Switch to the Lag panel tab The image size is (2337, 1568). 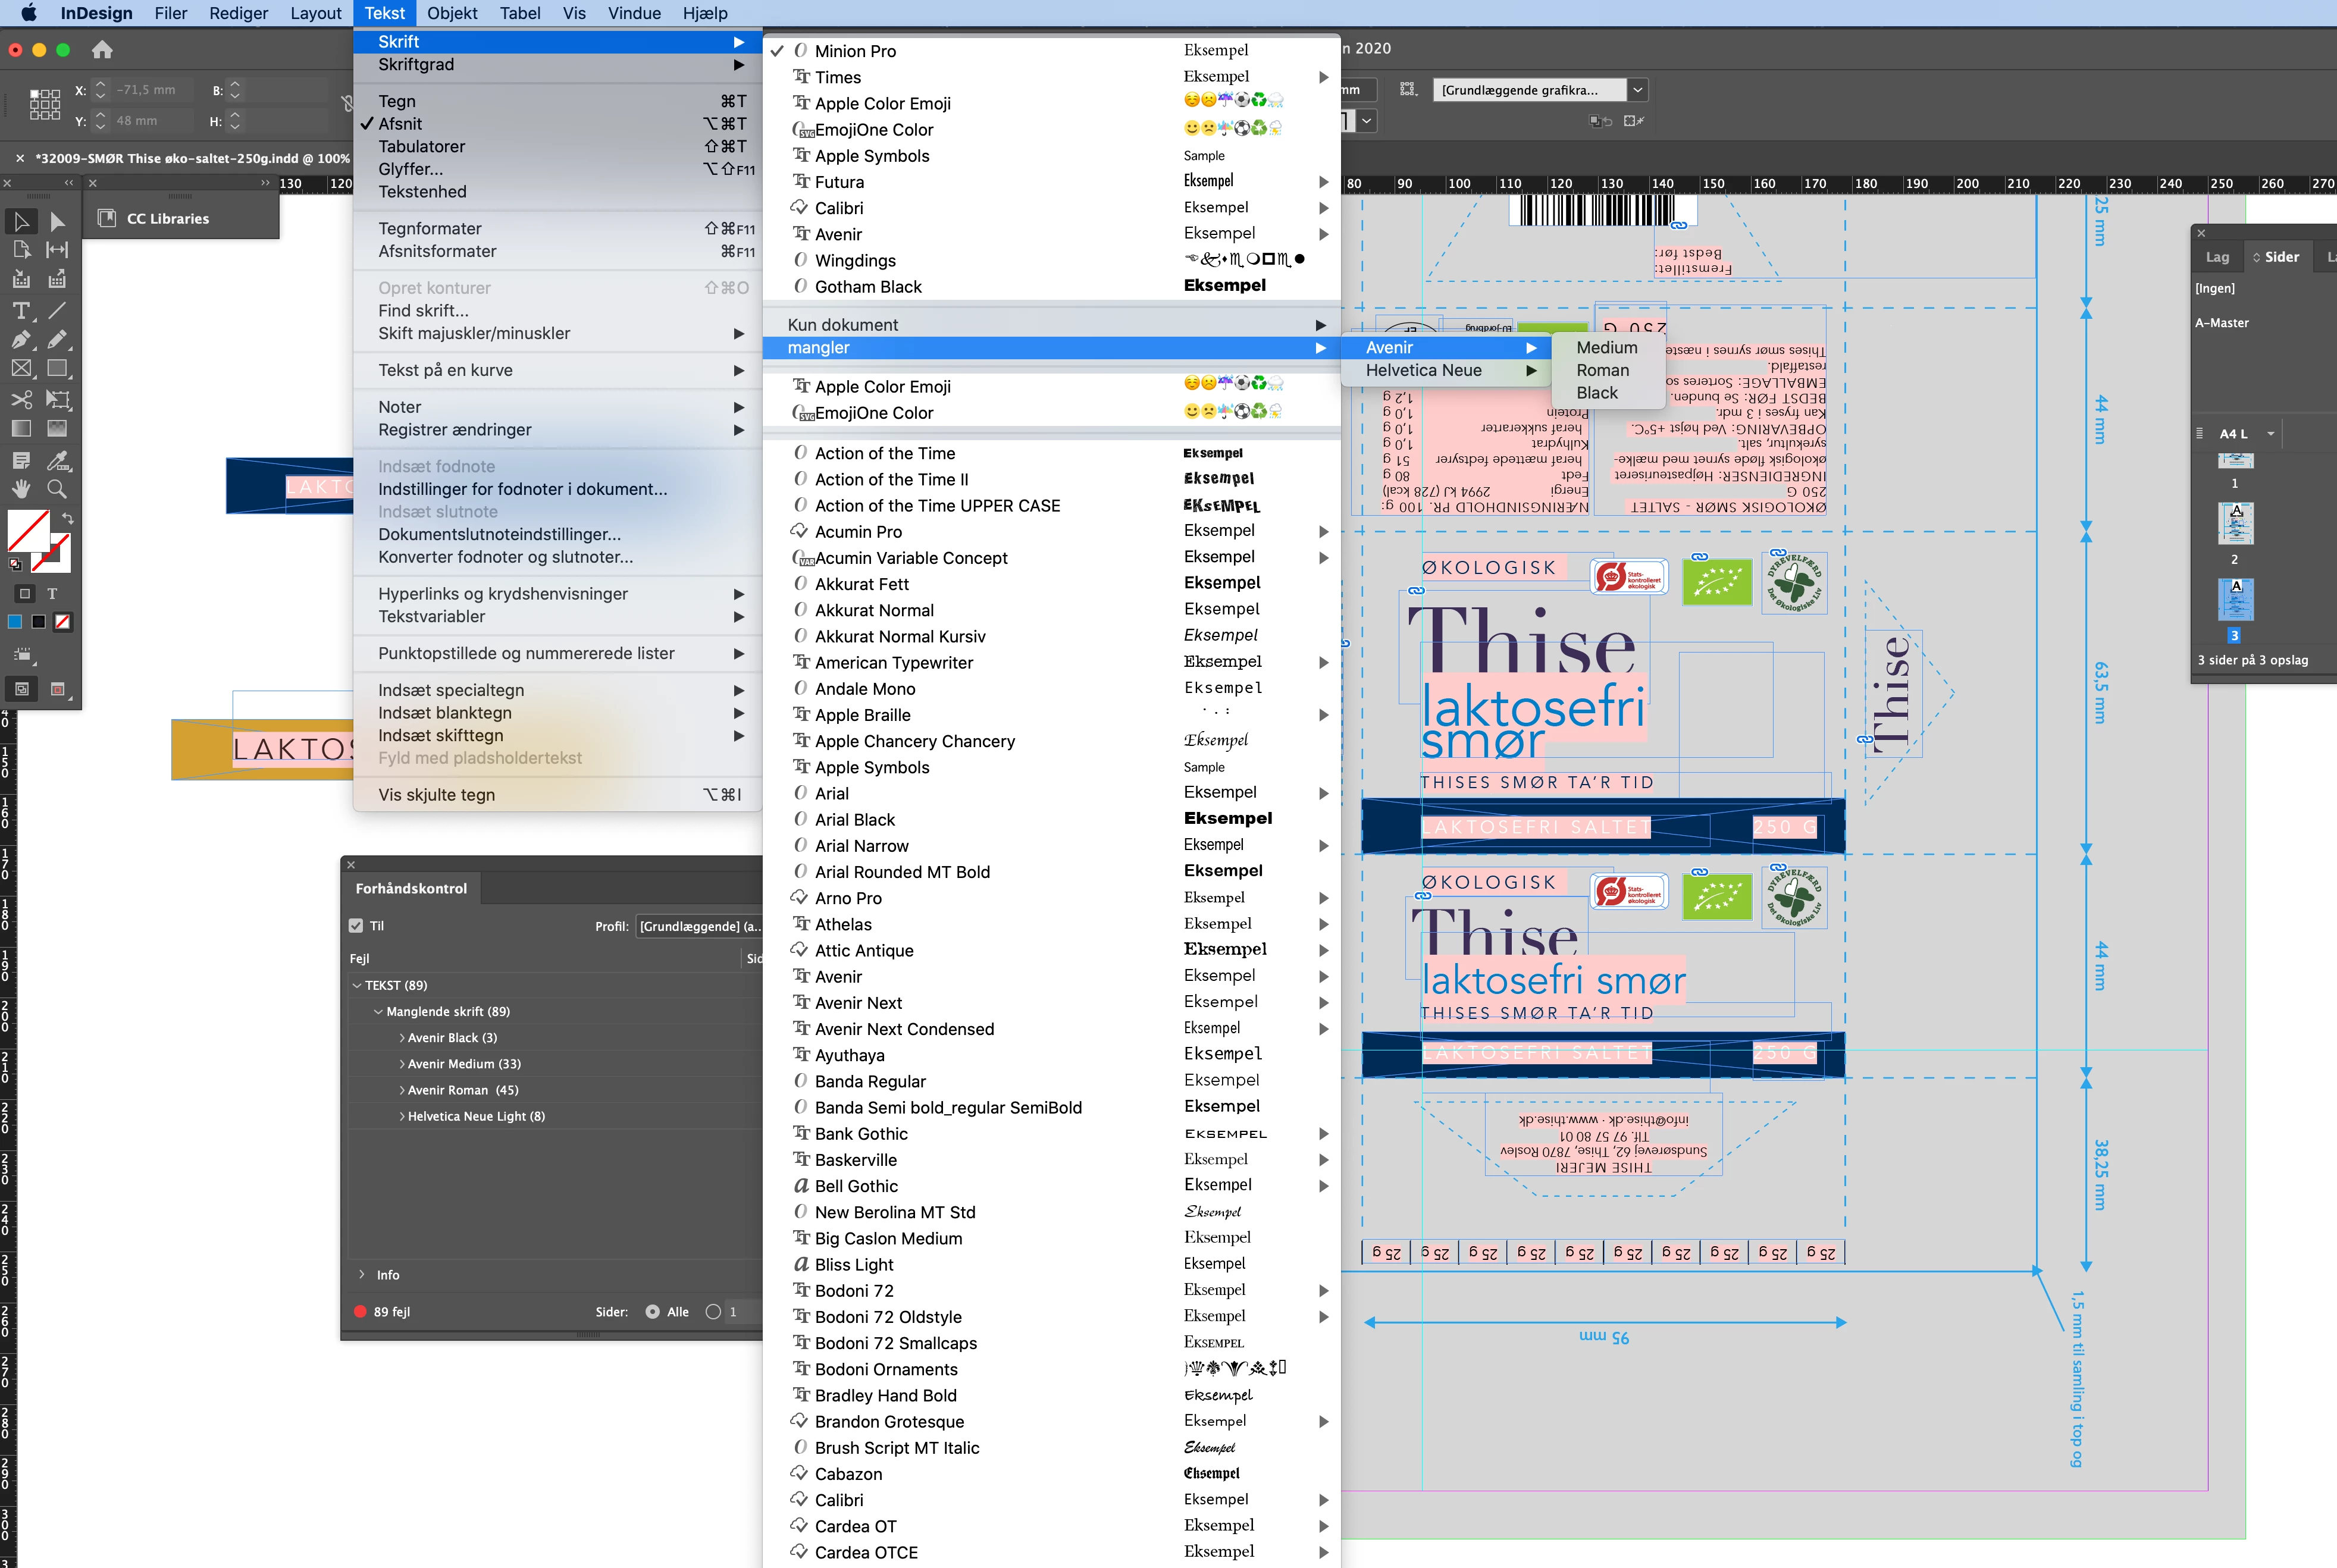2217,257
